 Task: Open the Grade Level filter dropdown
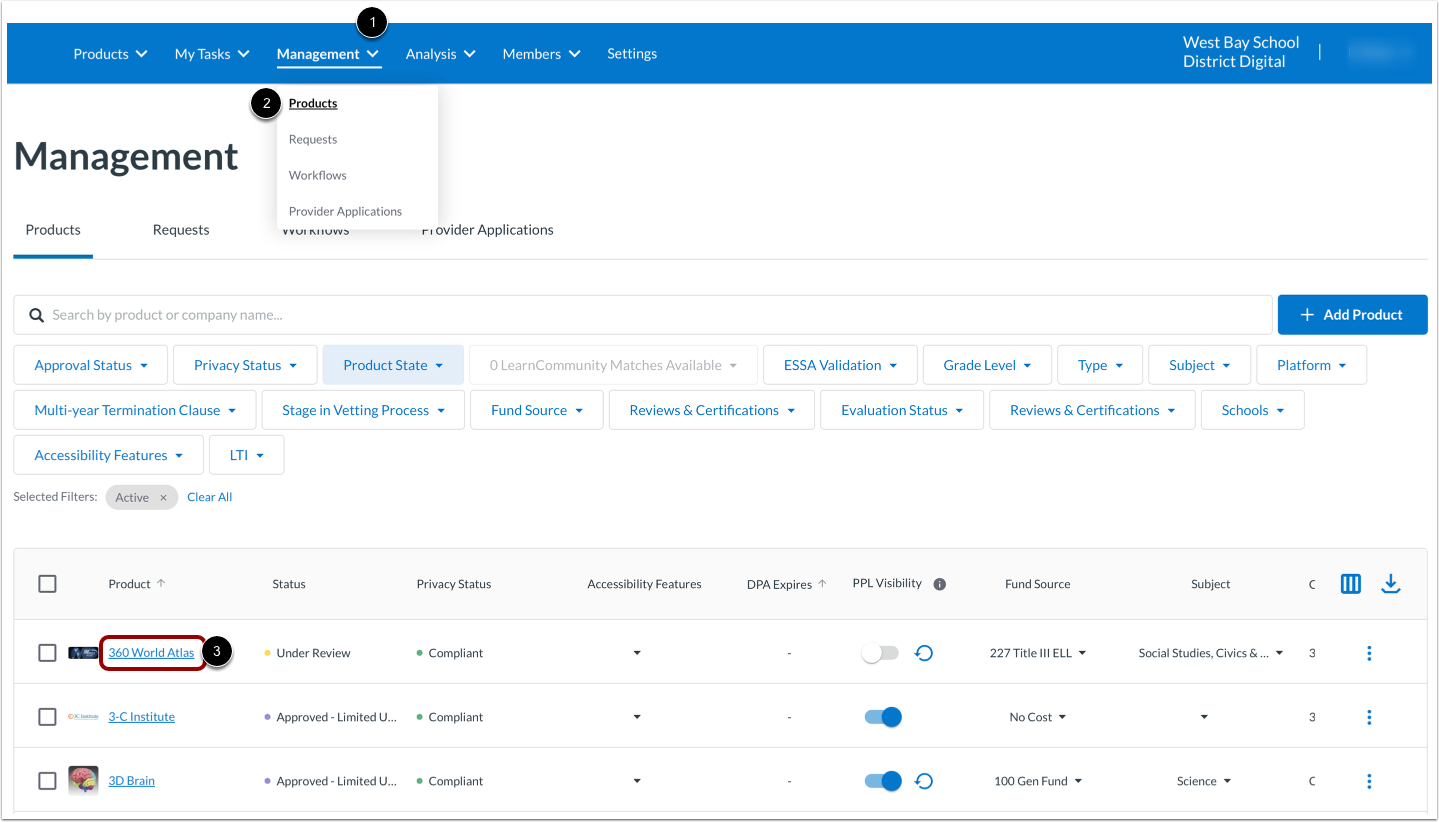(x=986, y=364)
